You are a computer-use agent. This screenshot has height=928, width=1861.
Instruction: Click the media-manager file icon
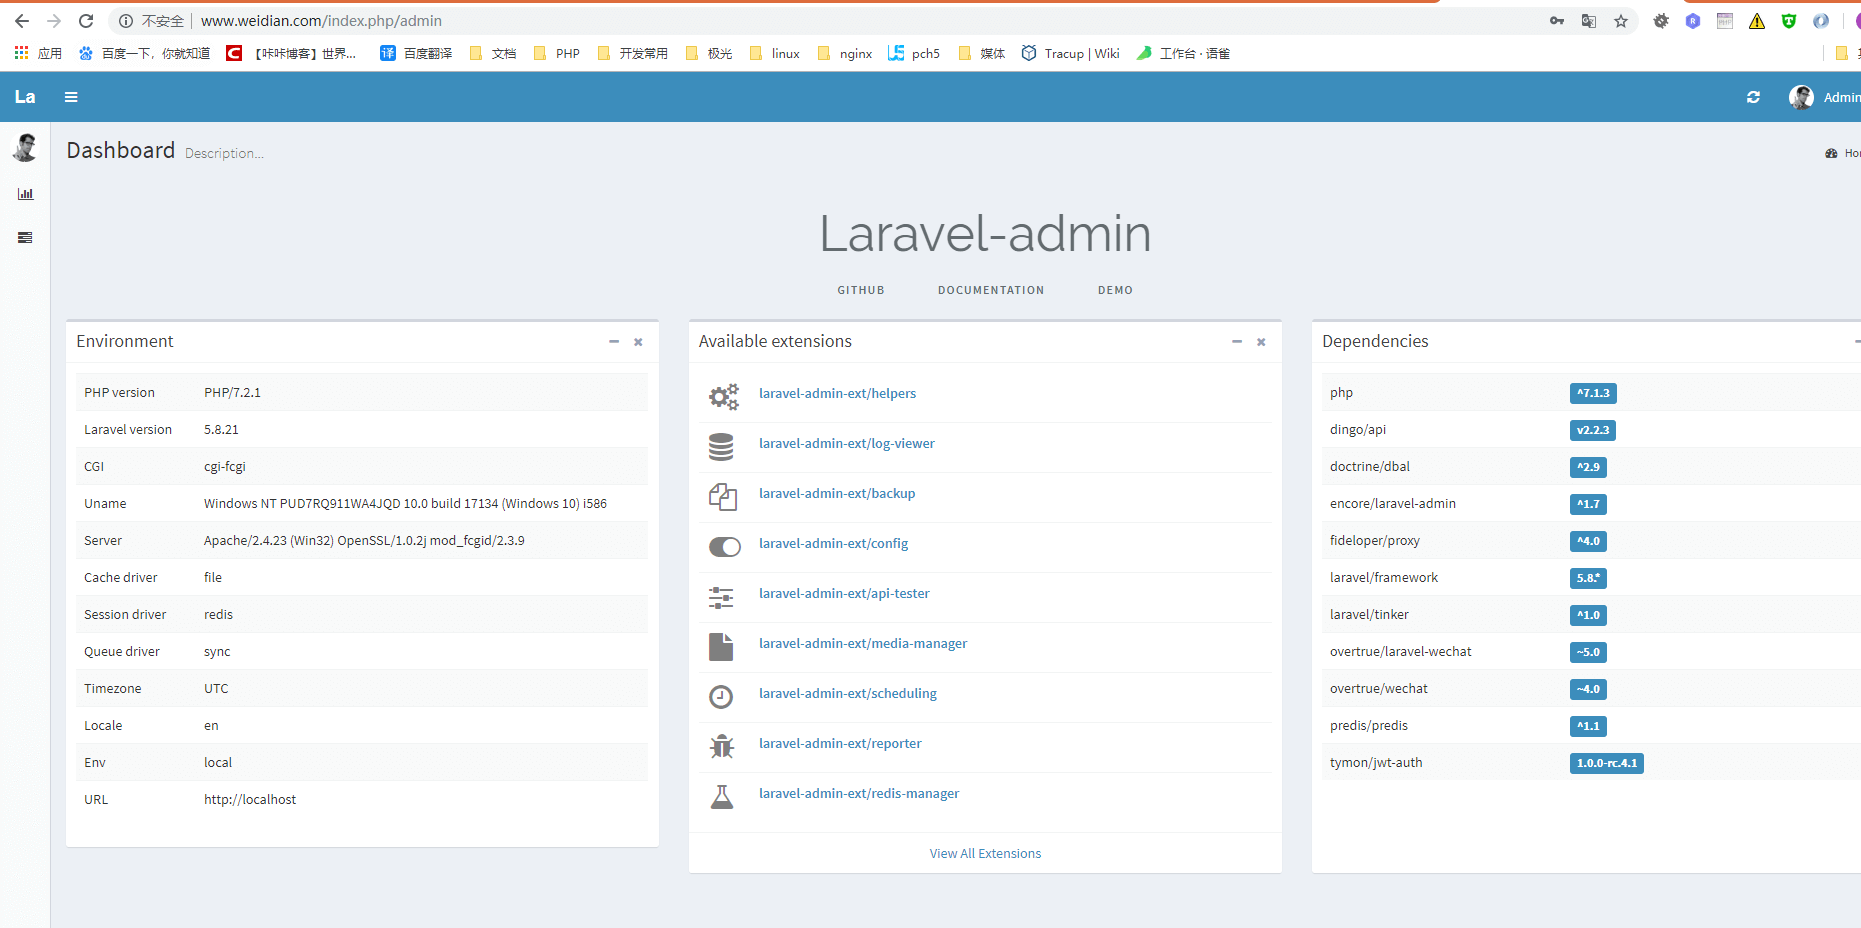point(721,646)
